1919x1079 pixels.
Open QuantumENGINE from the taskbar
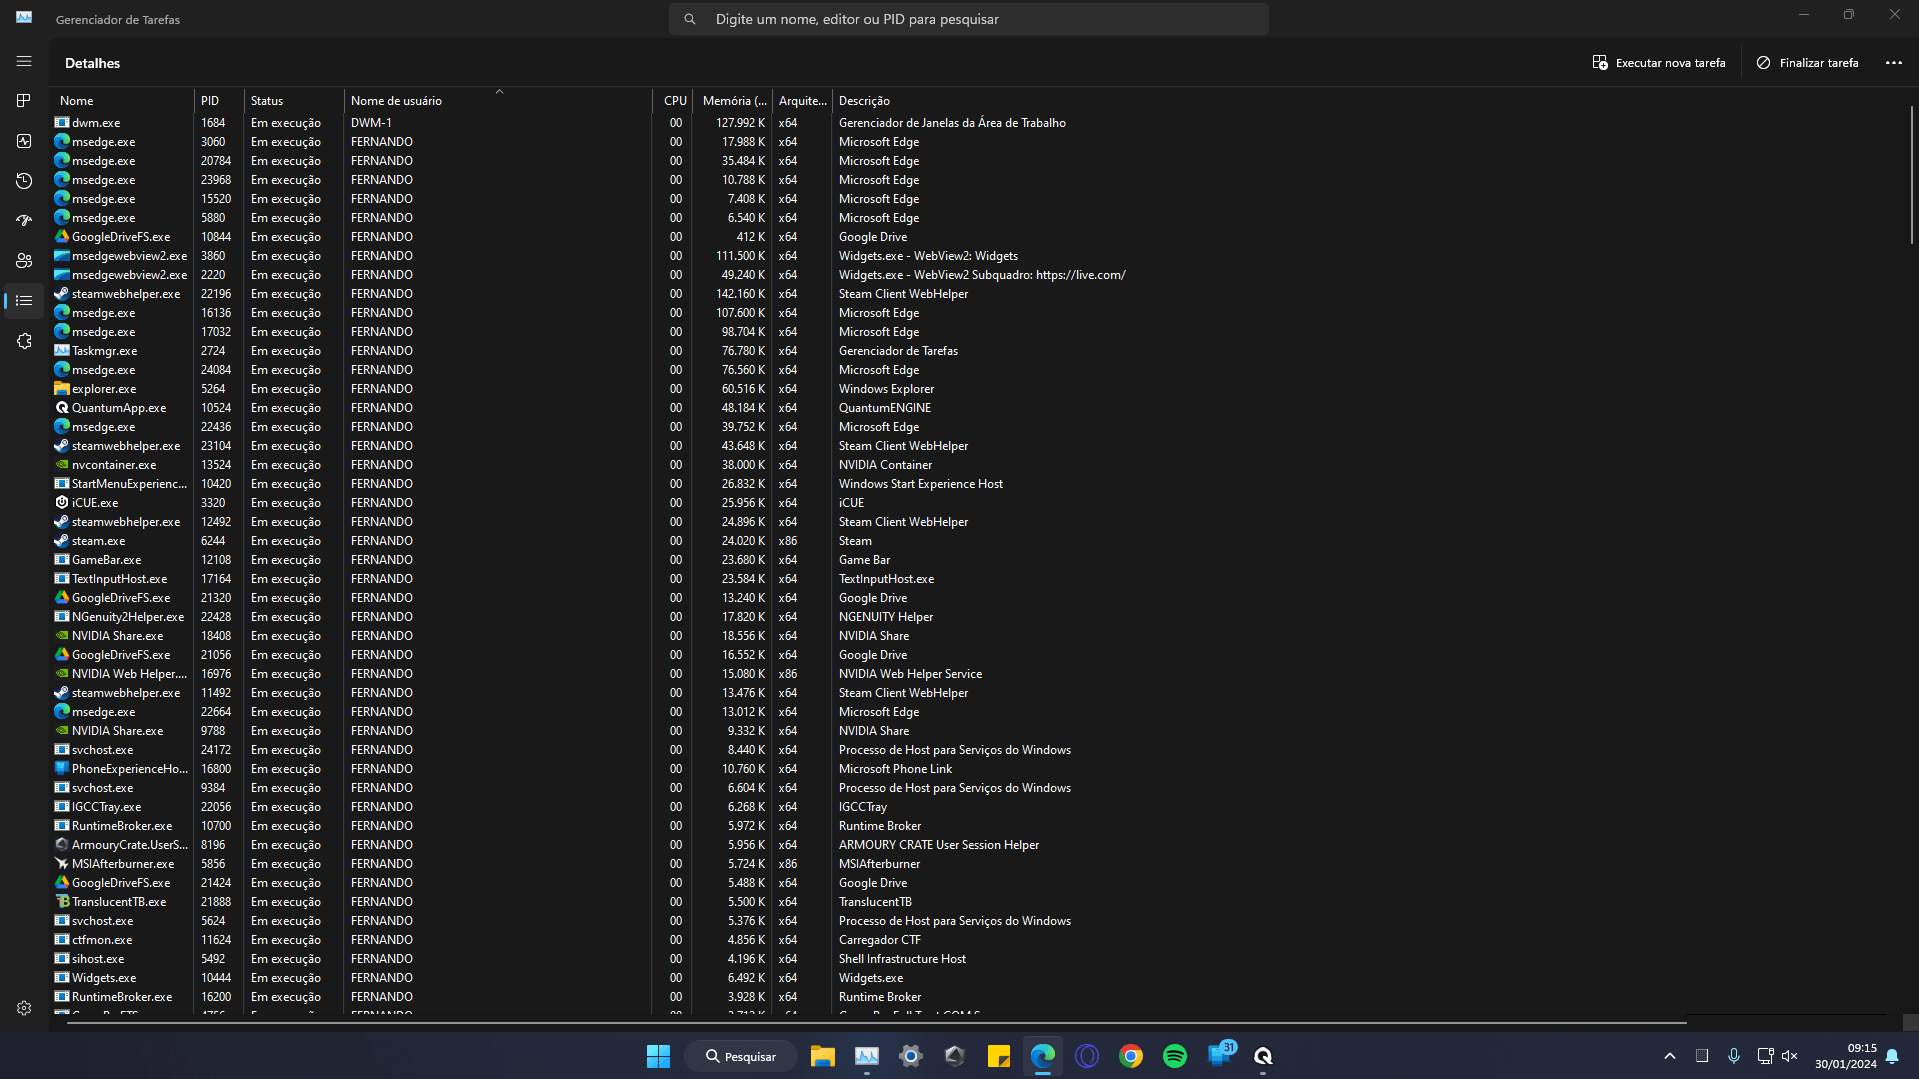(x=1263, y=1056)
